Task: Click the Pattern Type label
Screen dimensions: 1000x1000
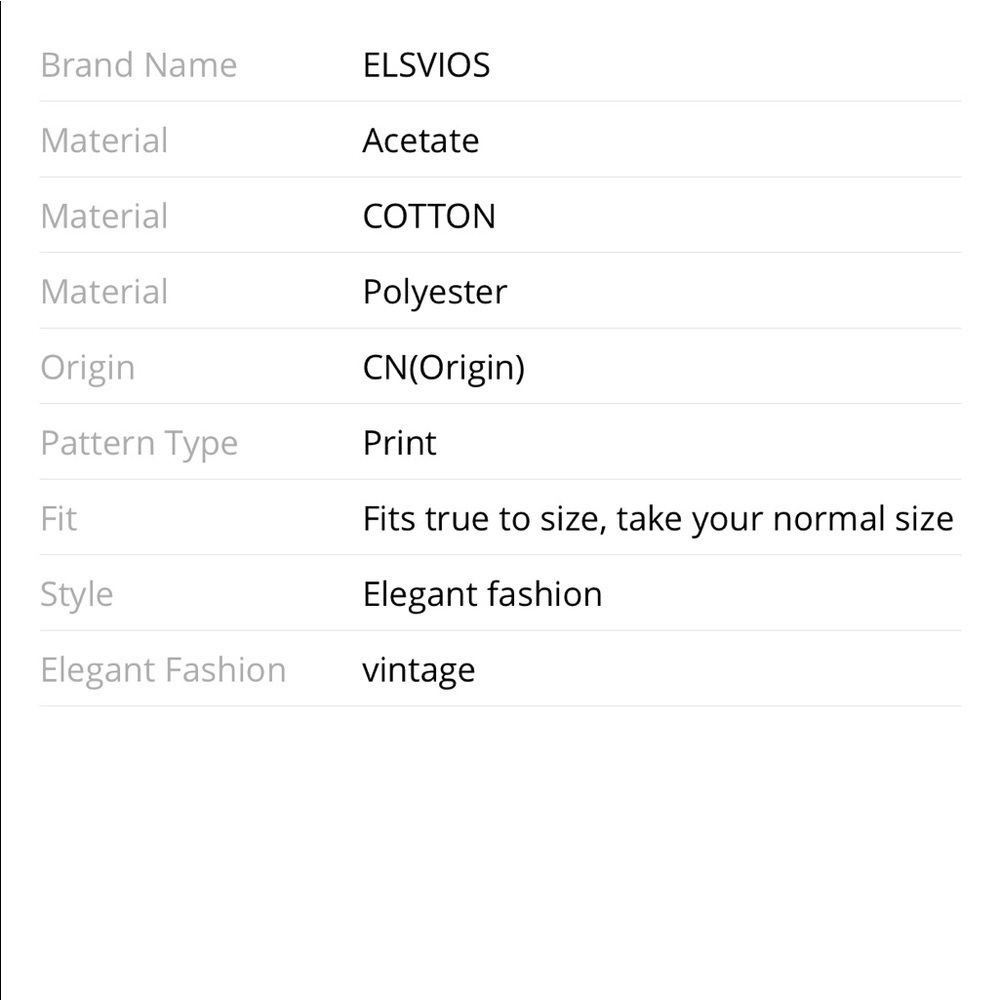Action: 139,444
